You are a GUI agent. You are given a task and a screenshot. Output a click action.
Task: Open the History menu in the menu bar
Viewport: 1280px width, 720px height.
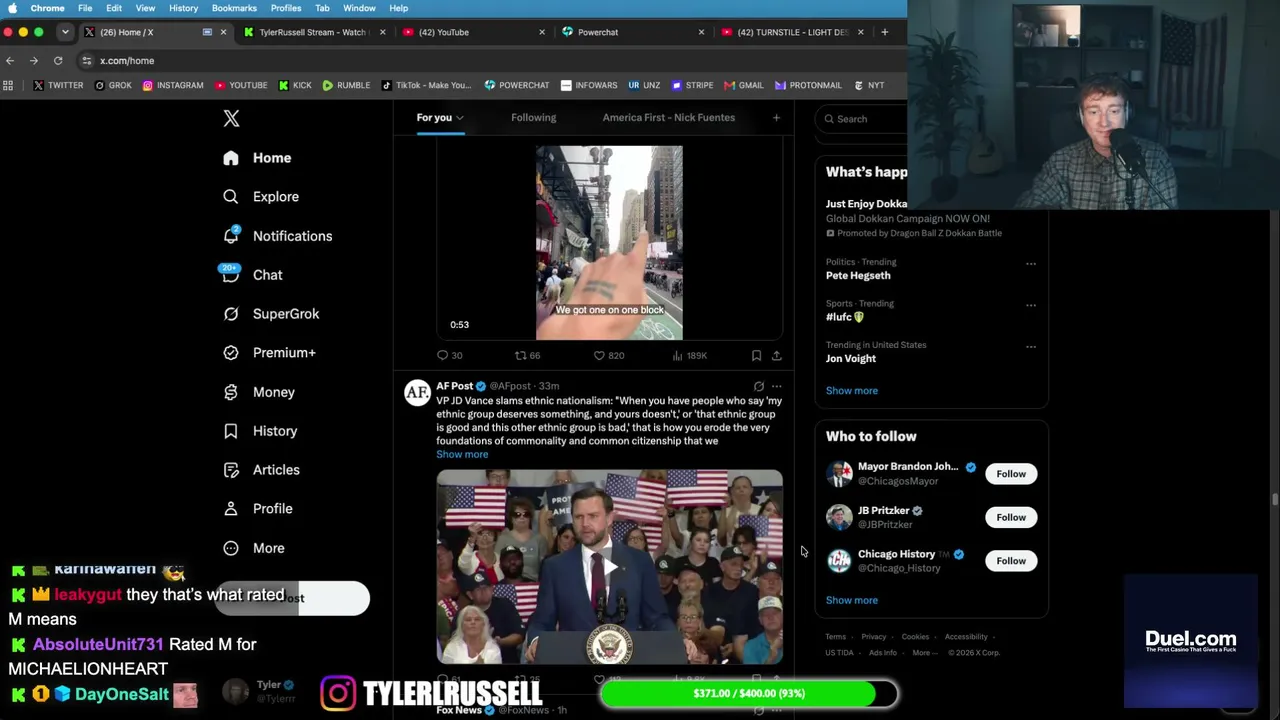click(x=183, y=8)
